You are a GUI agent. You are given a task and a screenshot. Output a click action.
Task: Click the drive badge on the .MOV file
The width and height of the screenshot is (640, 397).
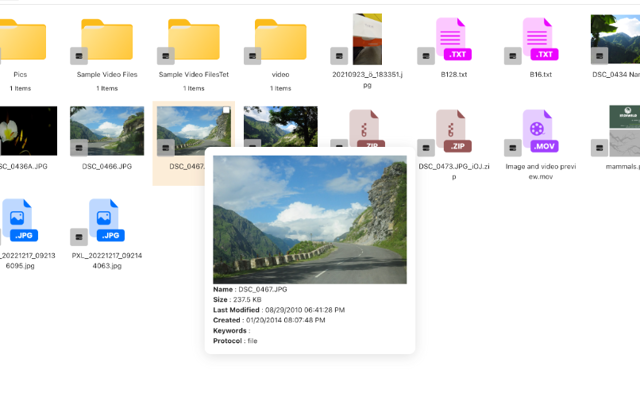pyautogui.click(x=513, y=148)
